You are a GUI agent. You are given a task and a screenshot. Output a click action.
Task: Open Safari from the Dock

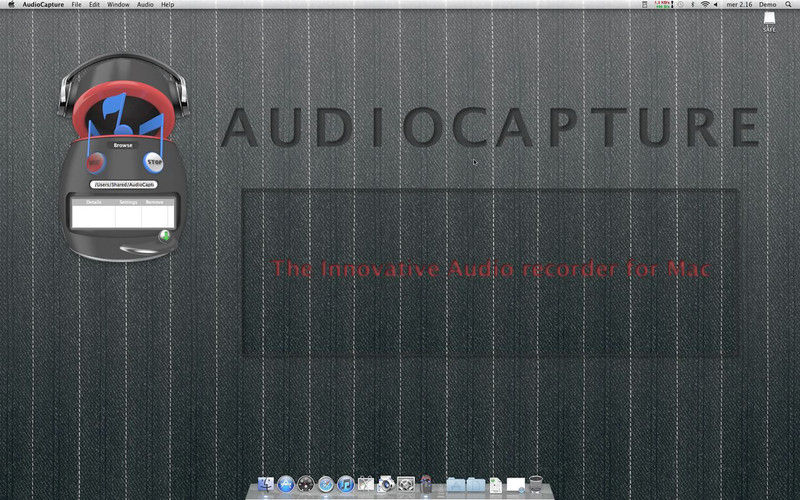click(326, 484)
